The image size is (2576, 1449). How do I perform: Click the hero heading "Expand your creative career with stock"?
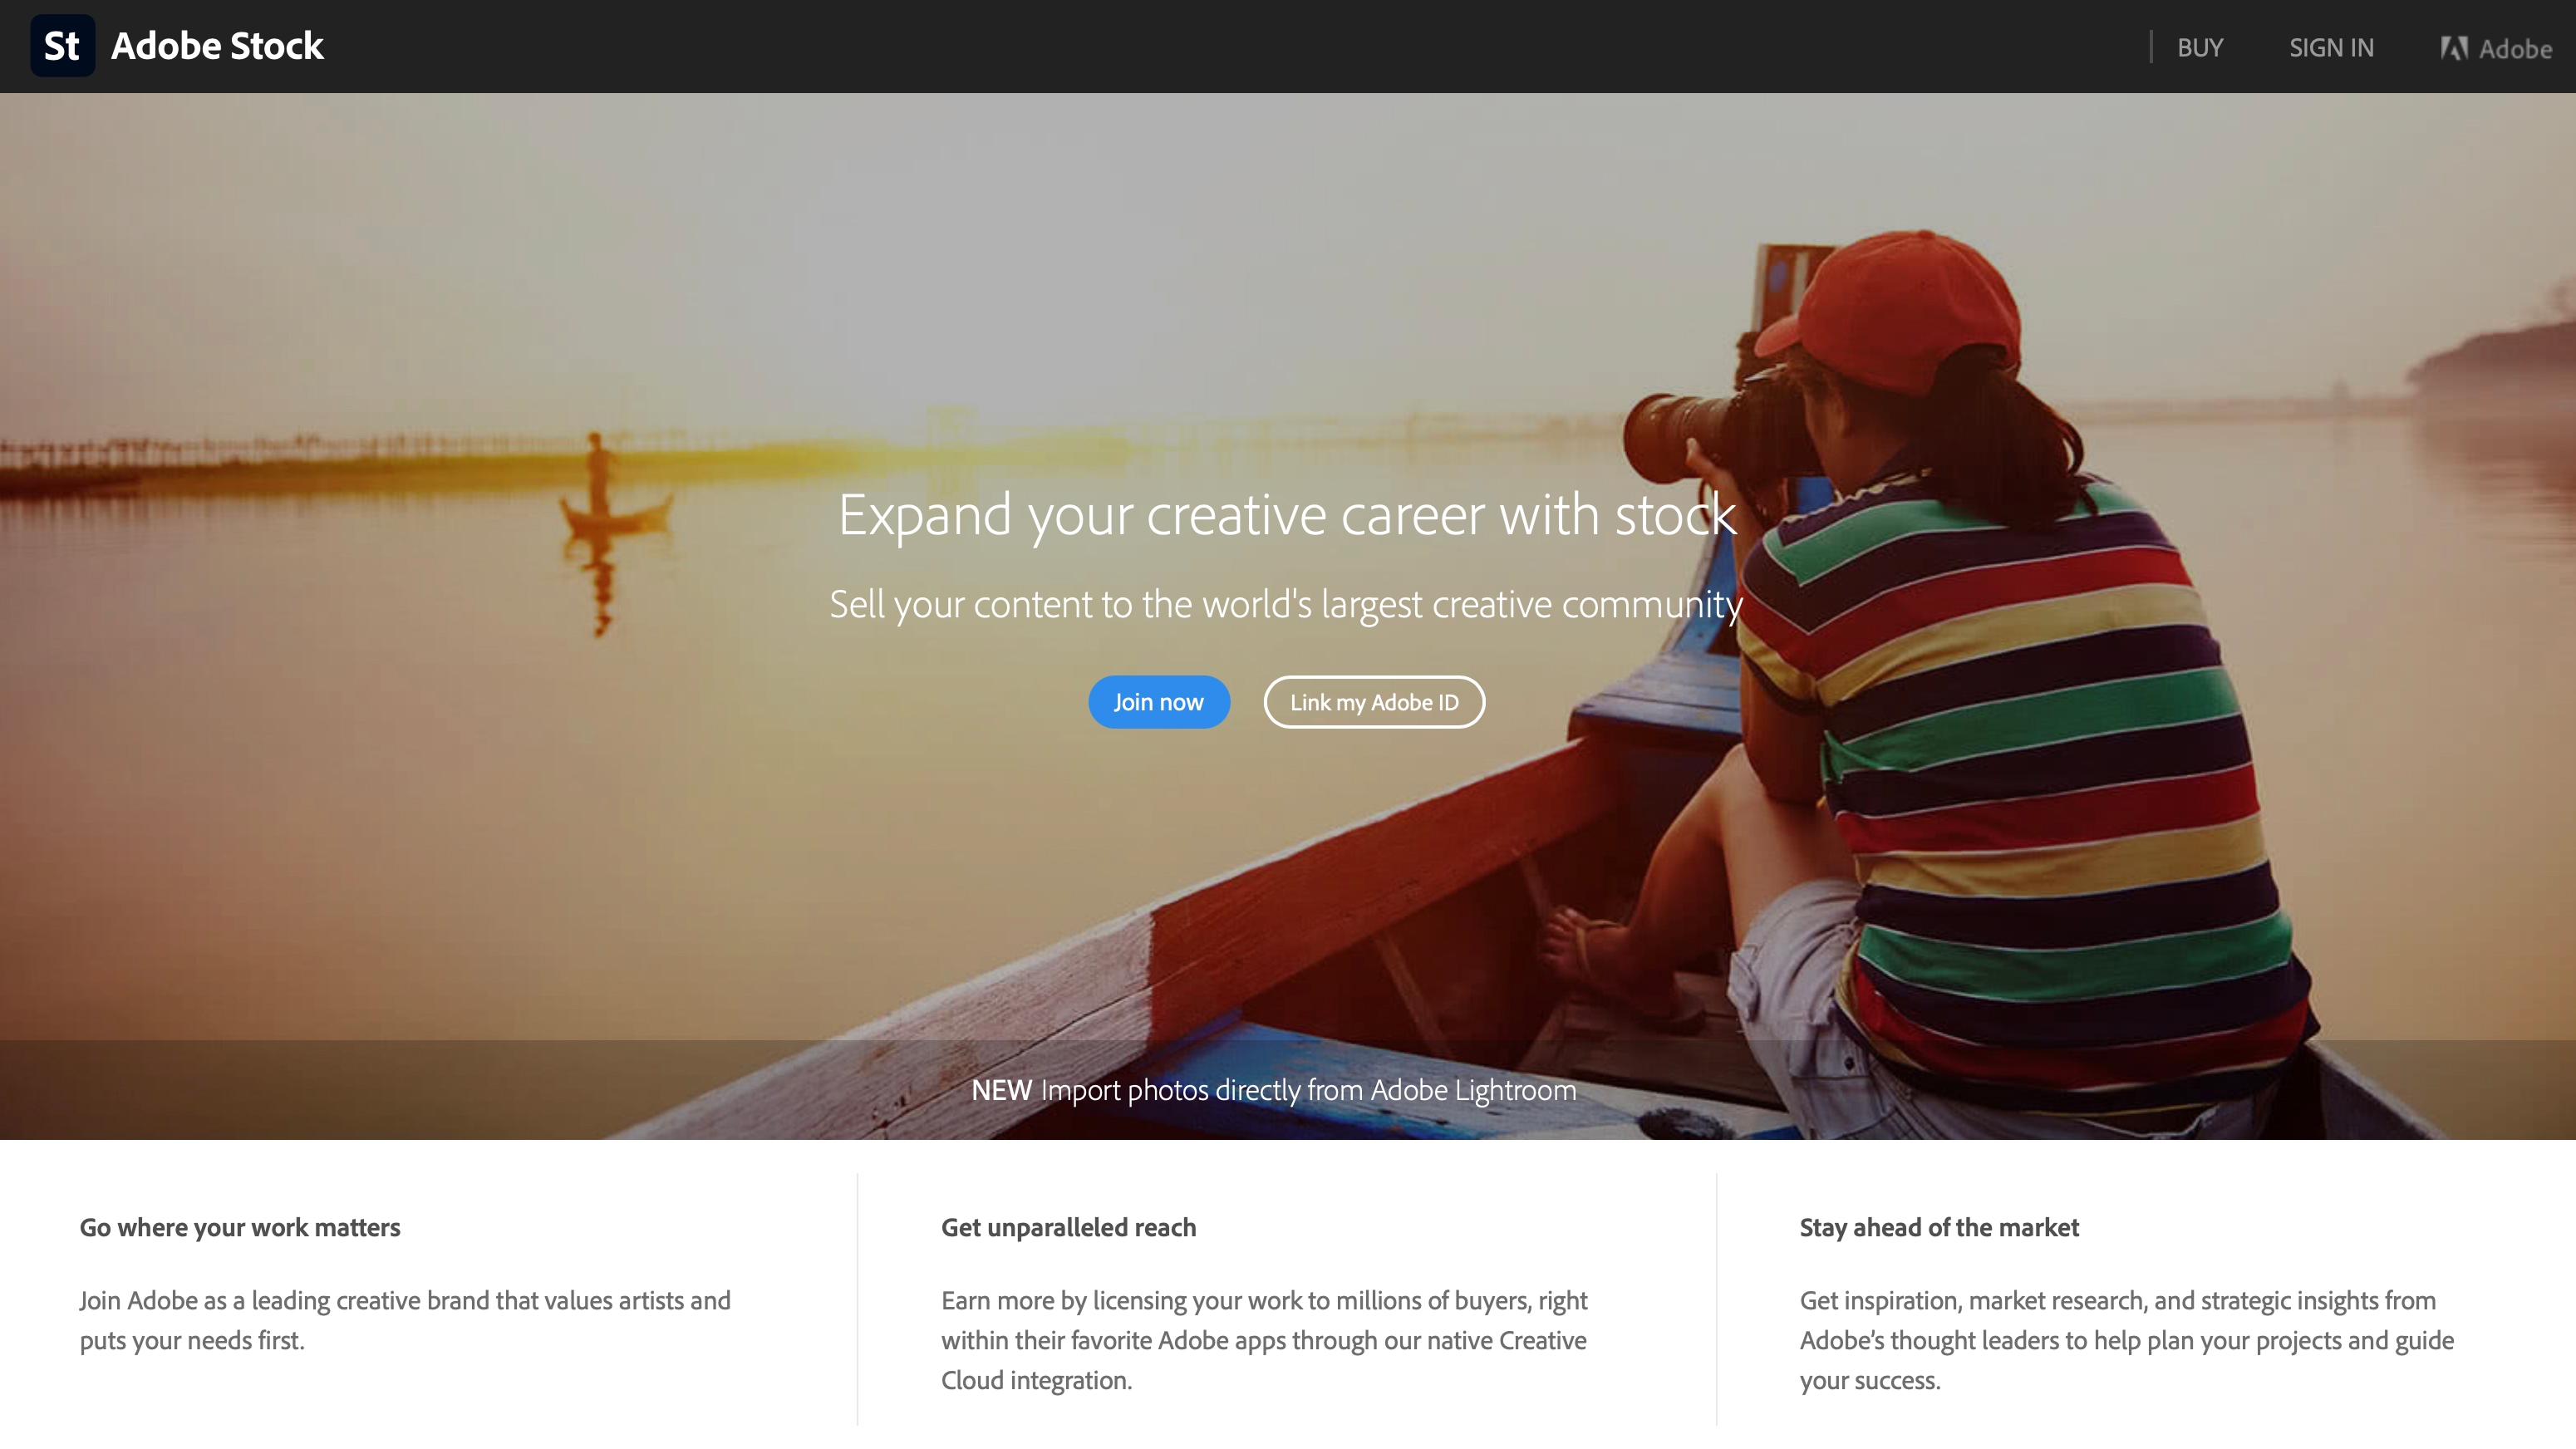(x=1287, y=515)
